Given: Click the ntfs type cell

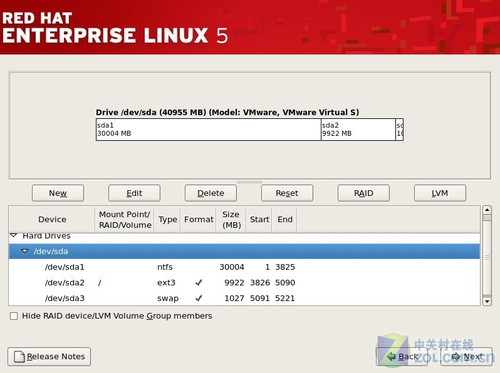Looking at the screenshot, I should pyautogui.click(x=165, y=267).
